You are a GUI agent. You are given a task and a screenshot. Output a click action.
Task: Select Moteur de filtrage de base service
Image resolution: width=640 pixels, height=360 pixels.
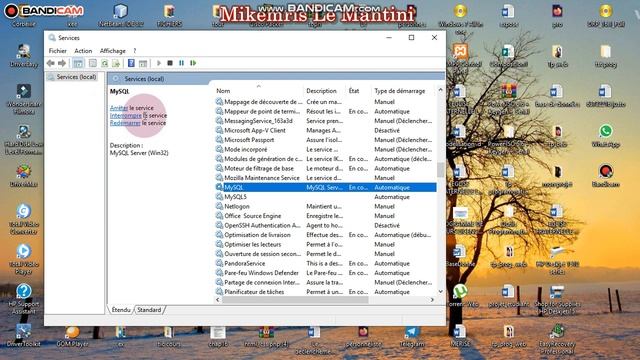point(325,168)
